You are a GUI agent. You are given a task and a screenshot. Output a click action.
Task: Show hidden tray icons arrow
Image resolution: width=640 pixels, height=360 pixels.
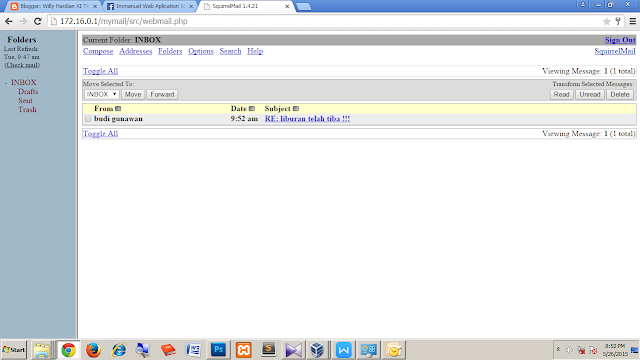558,349
